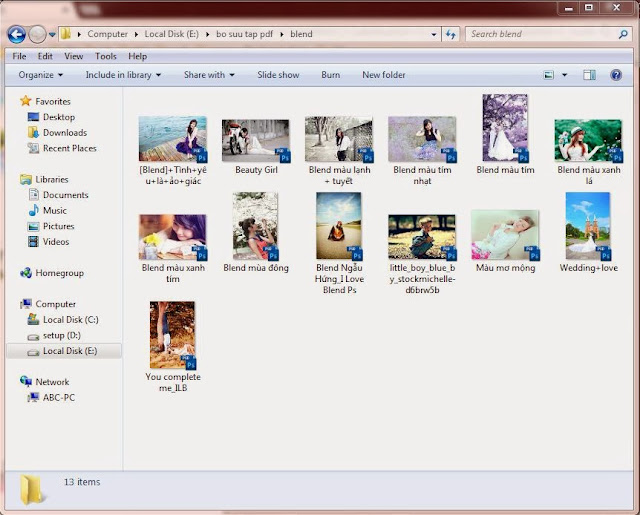Select Libraries in navigation pane
This screenshot has width=640, height=515.
pyautogui.click(x=51, y=180)
